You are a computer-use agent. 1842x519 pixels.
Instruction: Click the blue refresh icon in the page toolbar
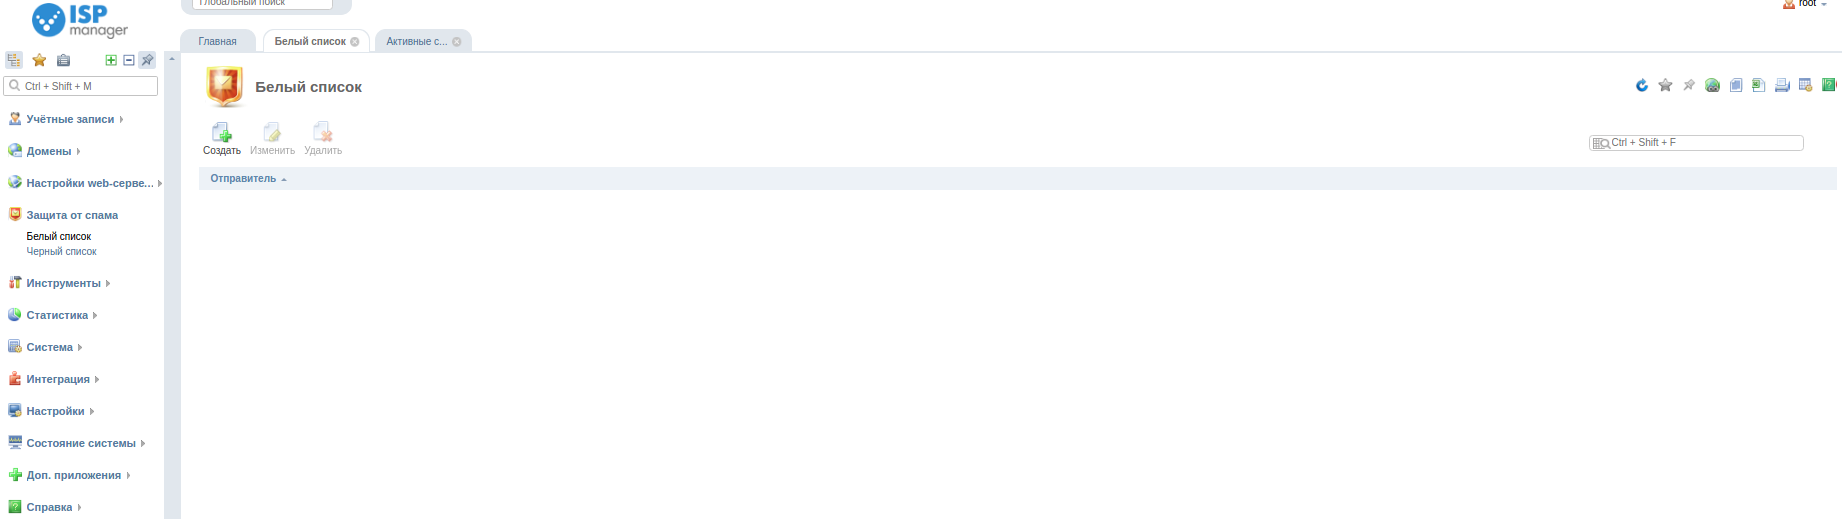(x=1641, y=85)
